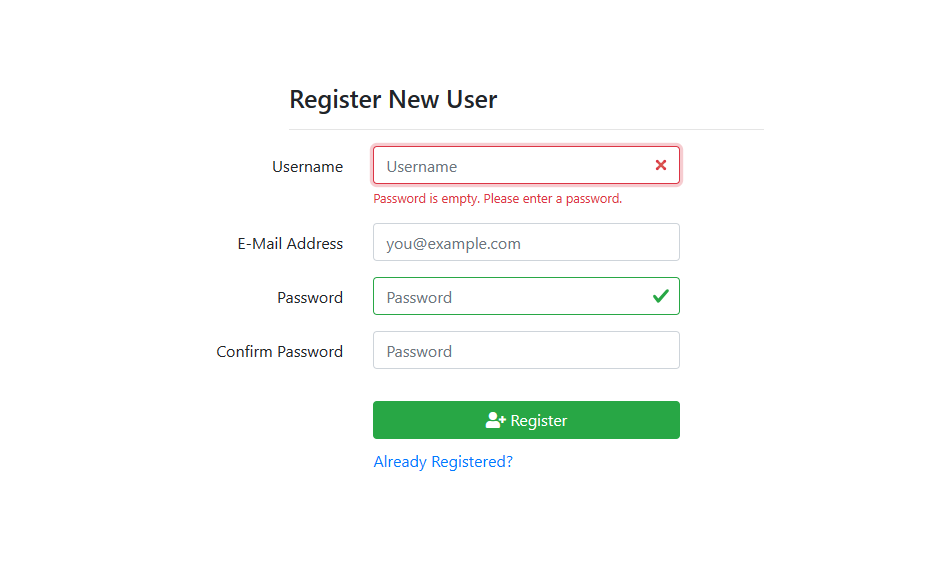Open the Already Registered? link

click(x=443, y=461)
